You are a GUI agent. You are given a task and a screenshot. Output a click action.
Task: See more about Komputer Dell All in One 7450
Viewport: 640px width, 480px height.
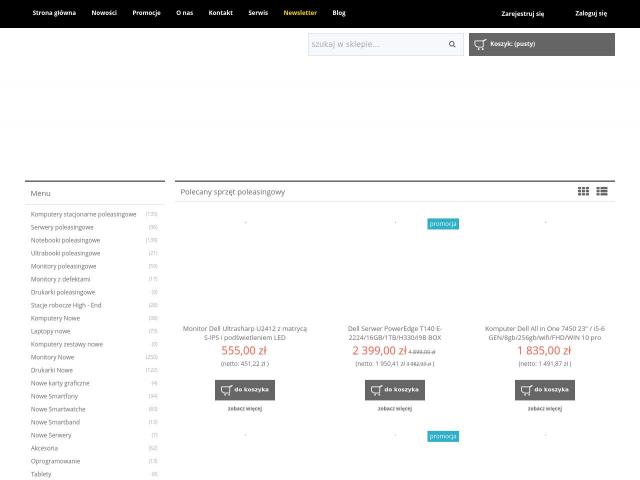tap(545, 408)
